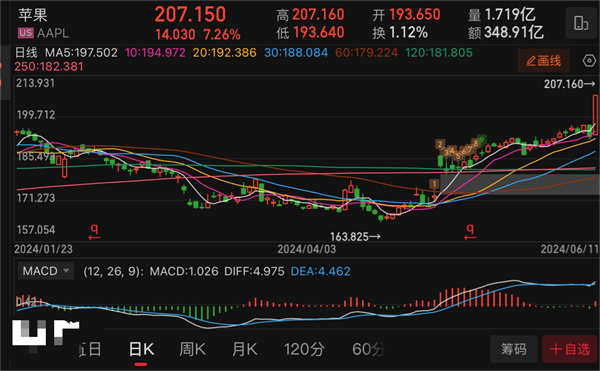Click the 213.931 price axis label
This screenshot has height=371, width=600.
tap(35, 83)
